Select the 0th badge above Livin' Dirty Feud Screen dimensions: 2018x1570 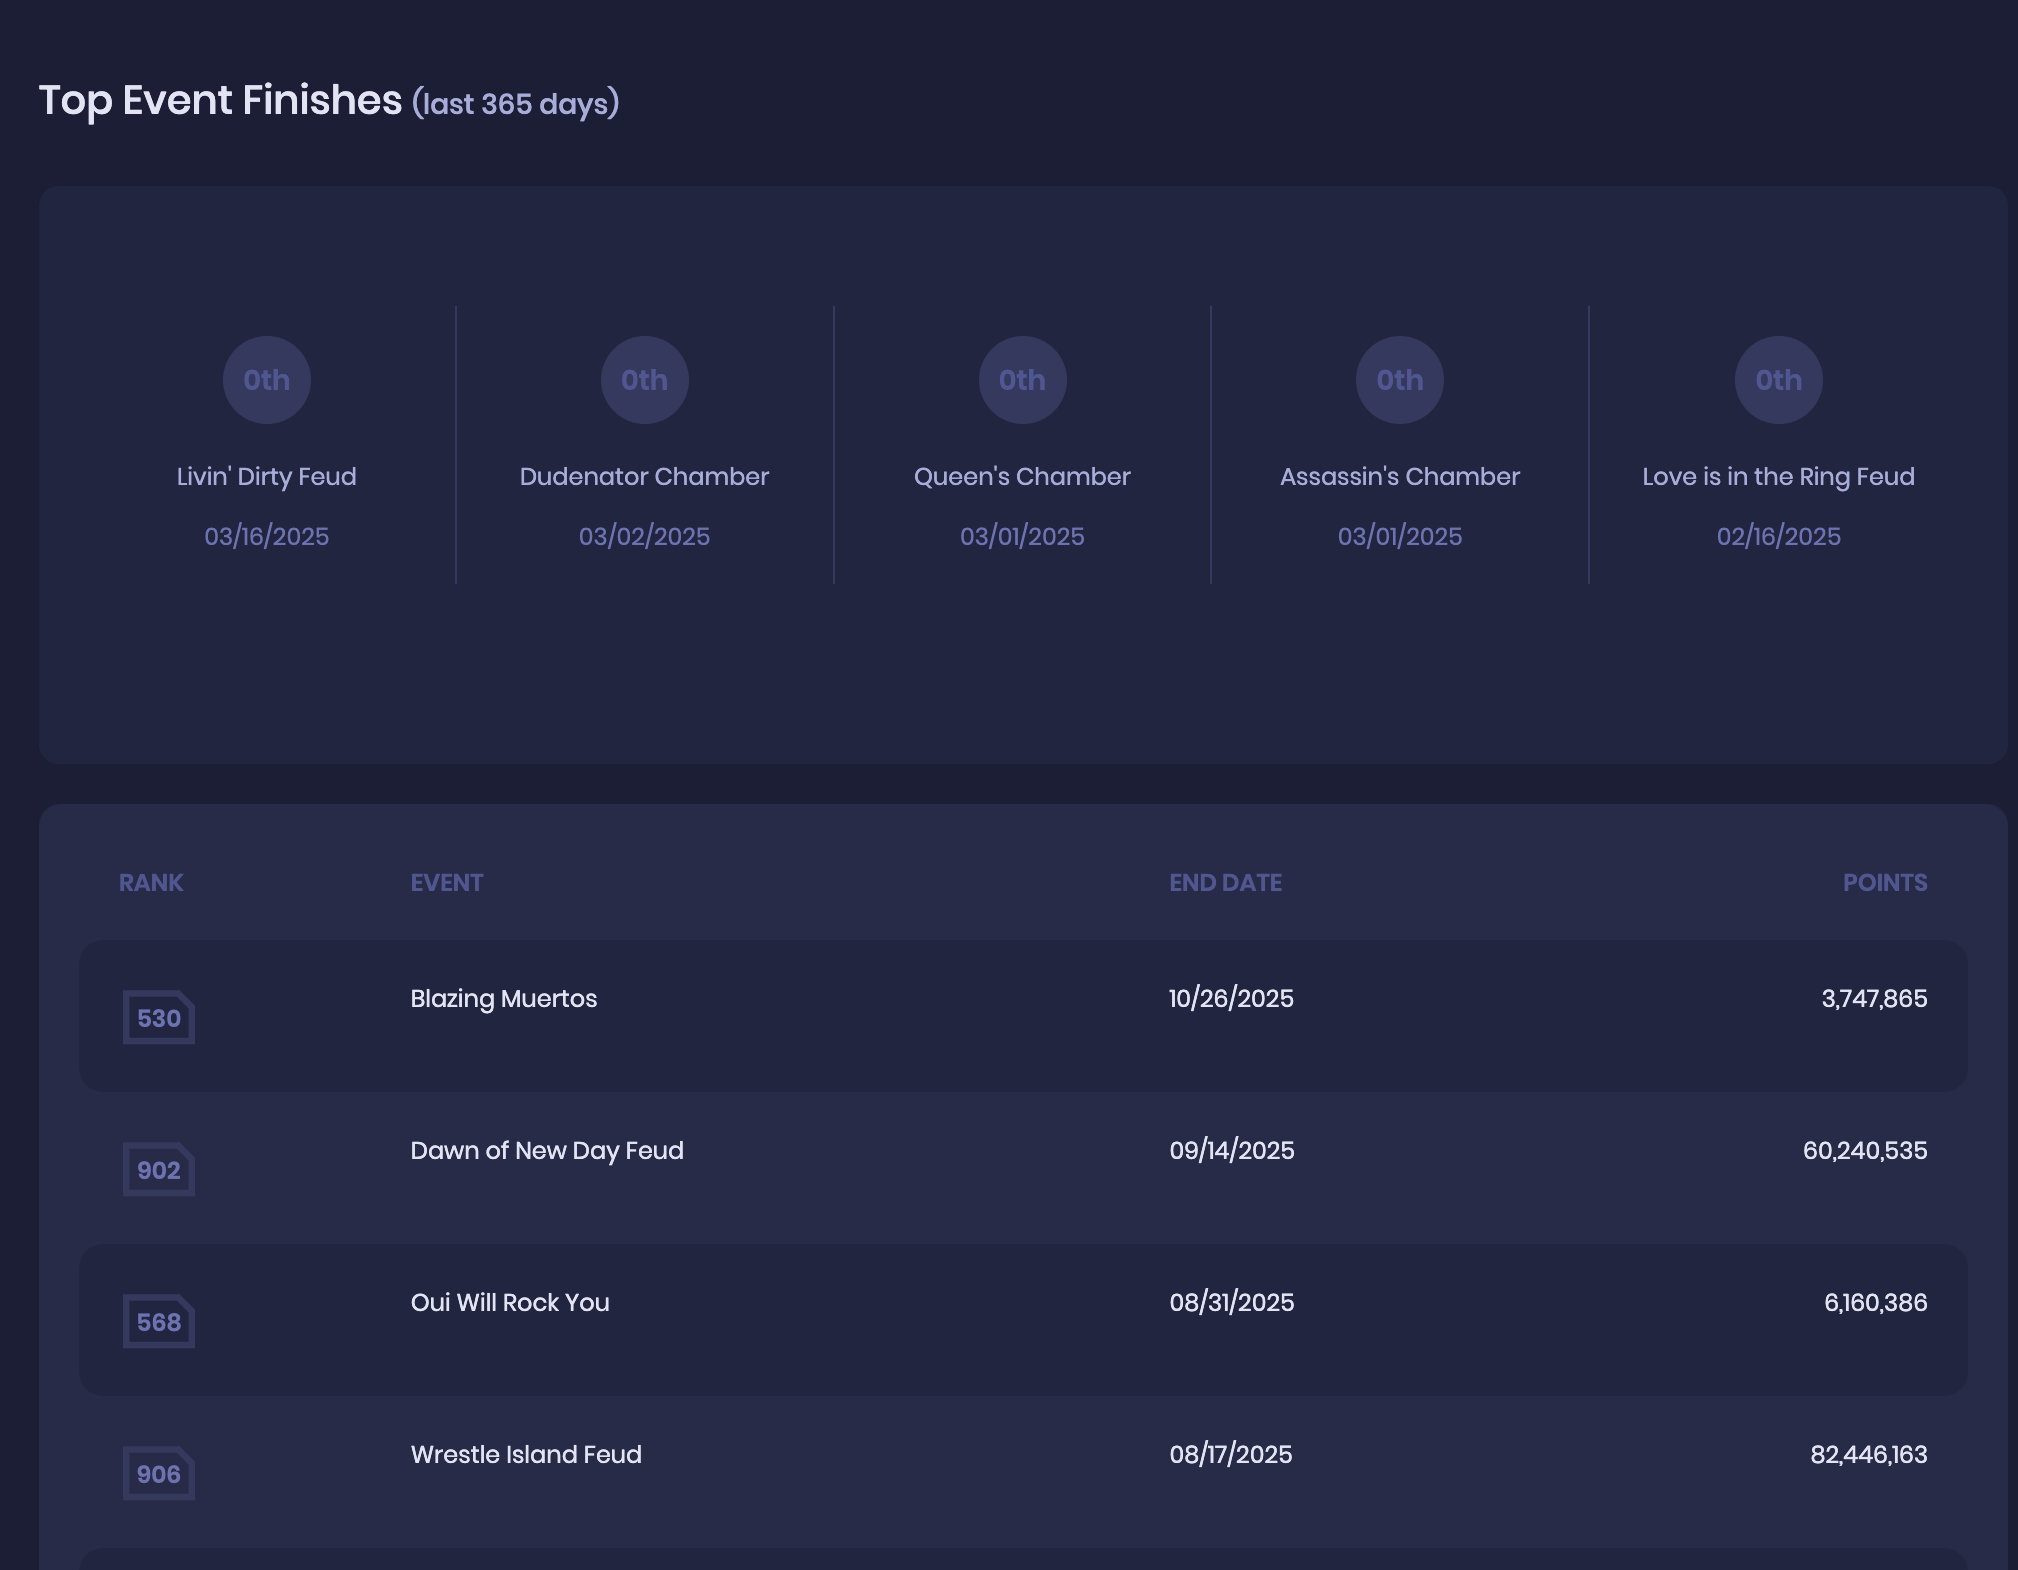click(267, 380)
